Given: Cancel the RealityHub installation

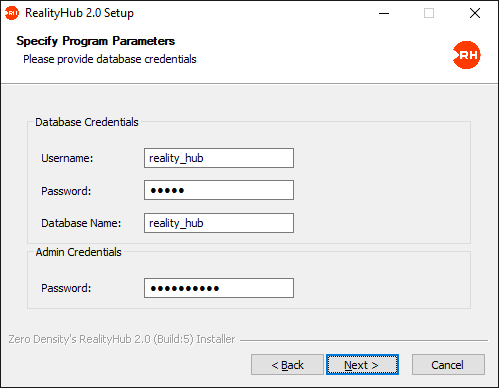Looking at the screenshot, I should pyautogui.click(x=448, y=365).
